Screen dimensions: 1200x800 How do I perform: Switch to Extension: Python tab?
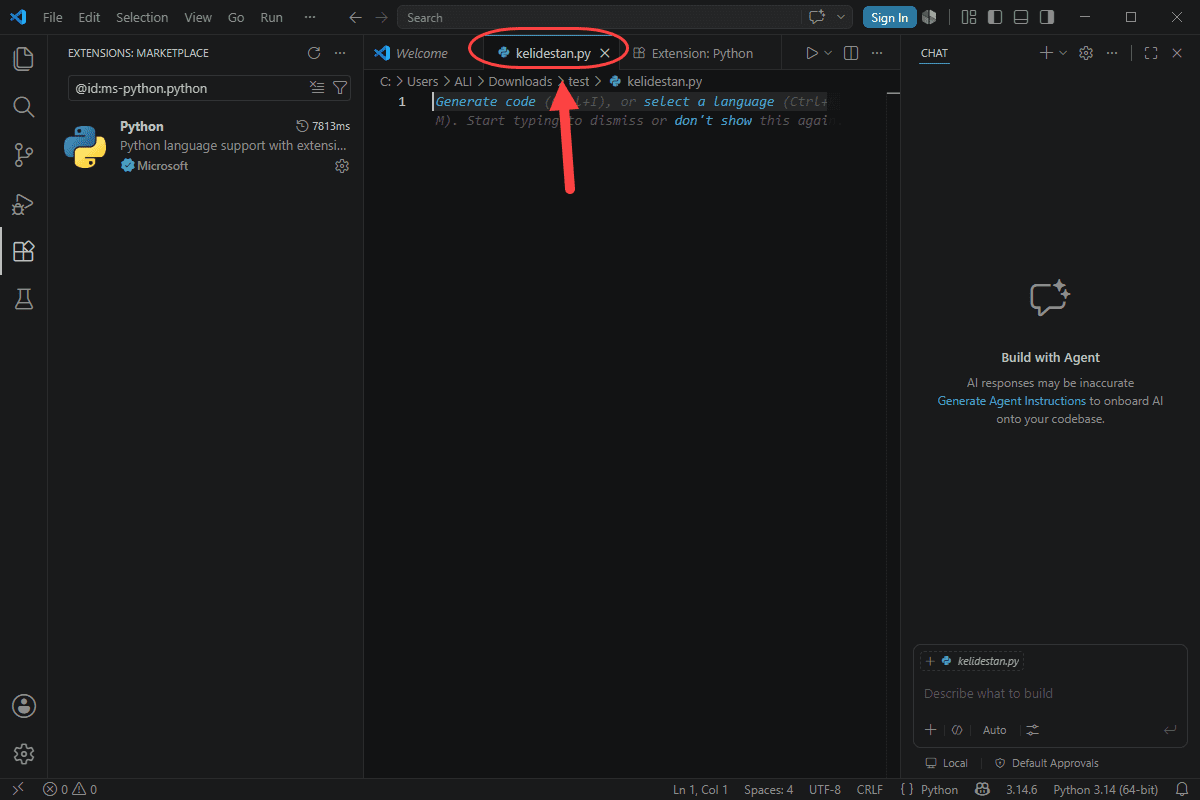693,53
